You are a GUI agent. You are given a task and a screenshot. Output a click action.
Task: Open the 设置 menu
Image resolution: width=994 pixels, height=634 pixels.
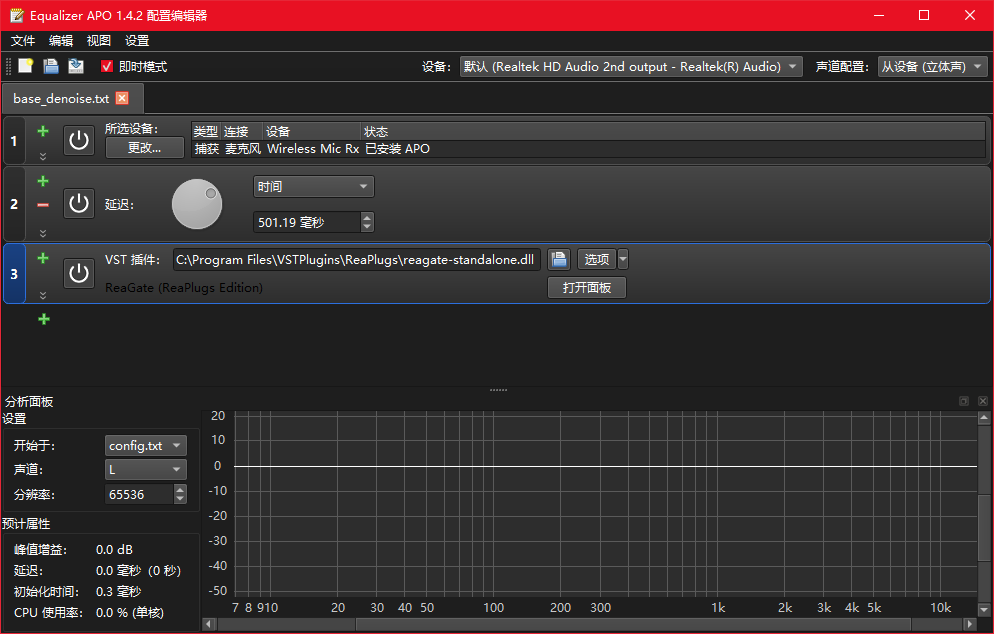137,41
